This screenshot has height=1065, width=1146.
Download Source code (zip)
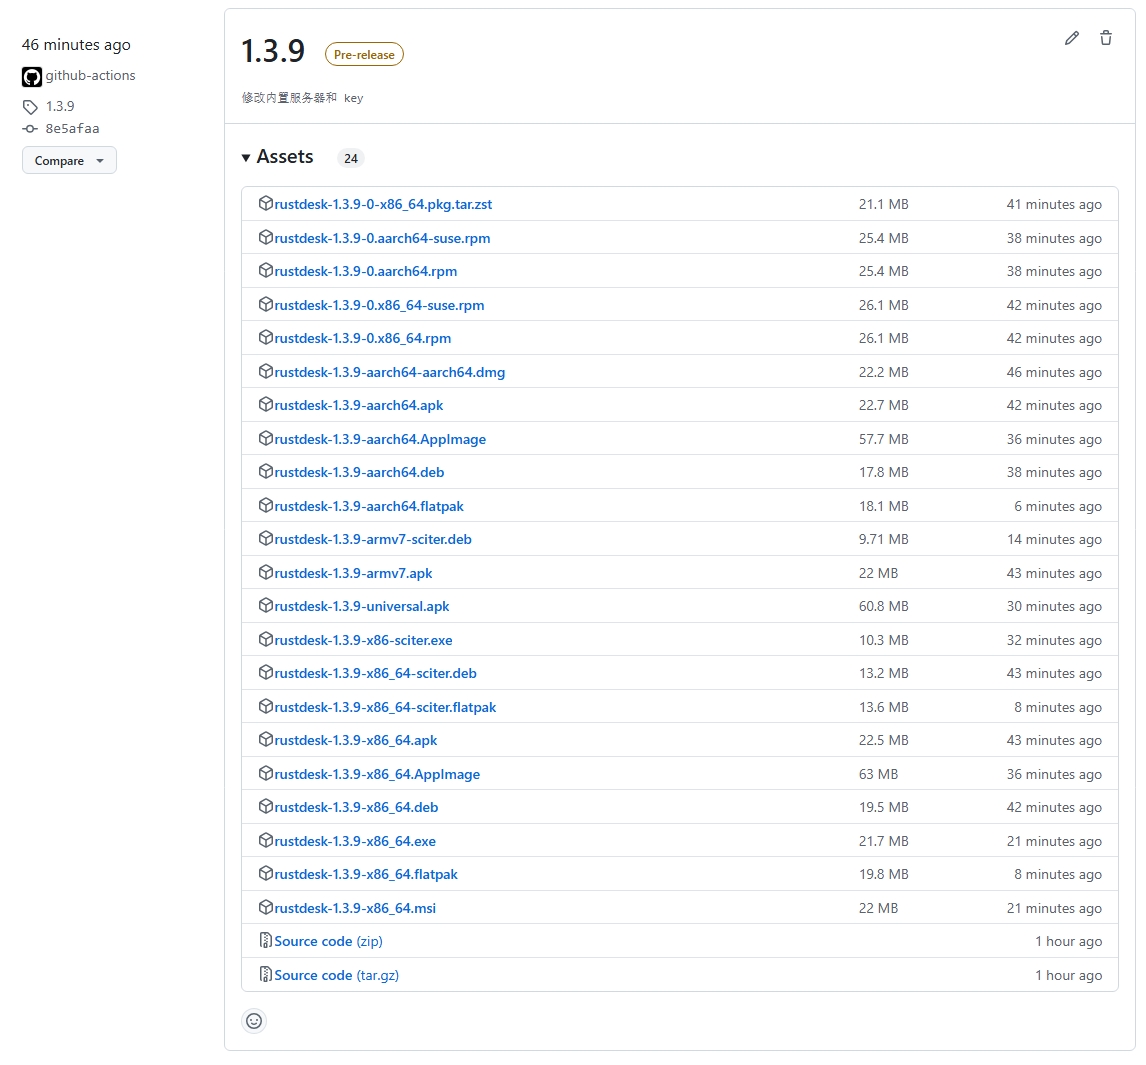click(x=328, y=941)
